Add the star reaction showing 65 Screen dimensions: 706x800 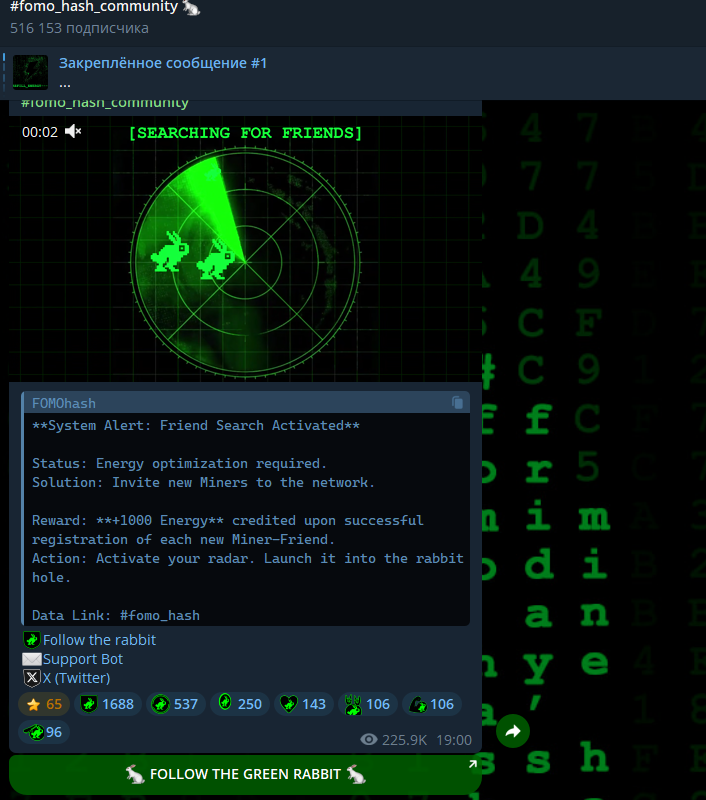[44, 704]
